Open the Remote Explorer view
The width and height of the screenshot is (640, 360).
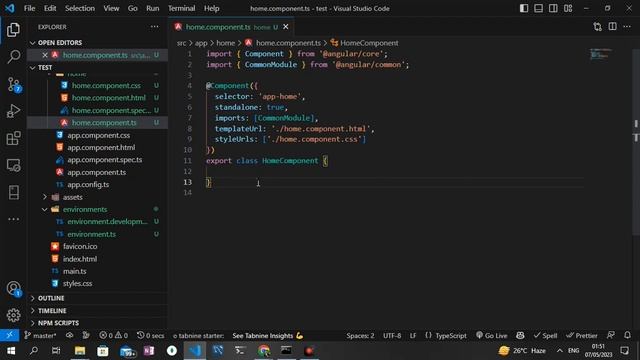13,165
